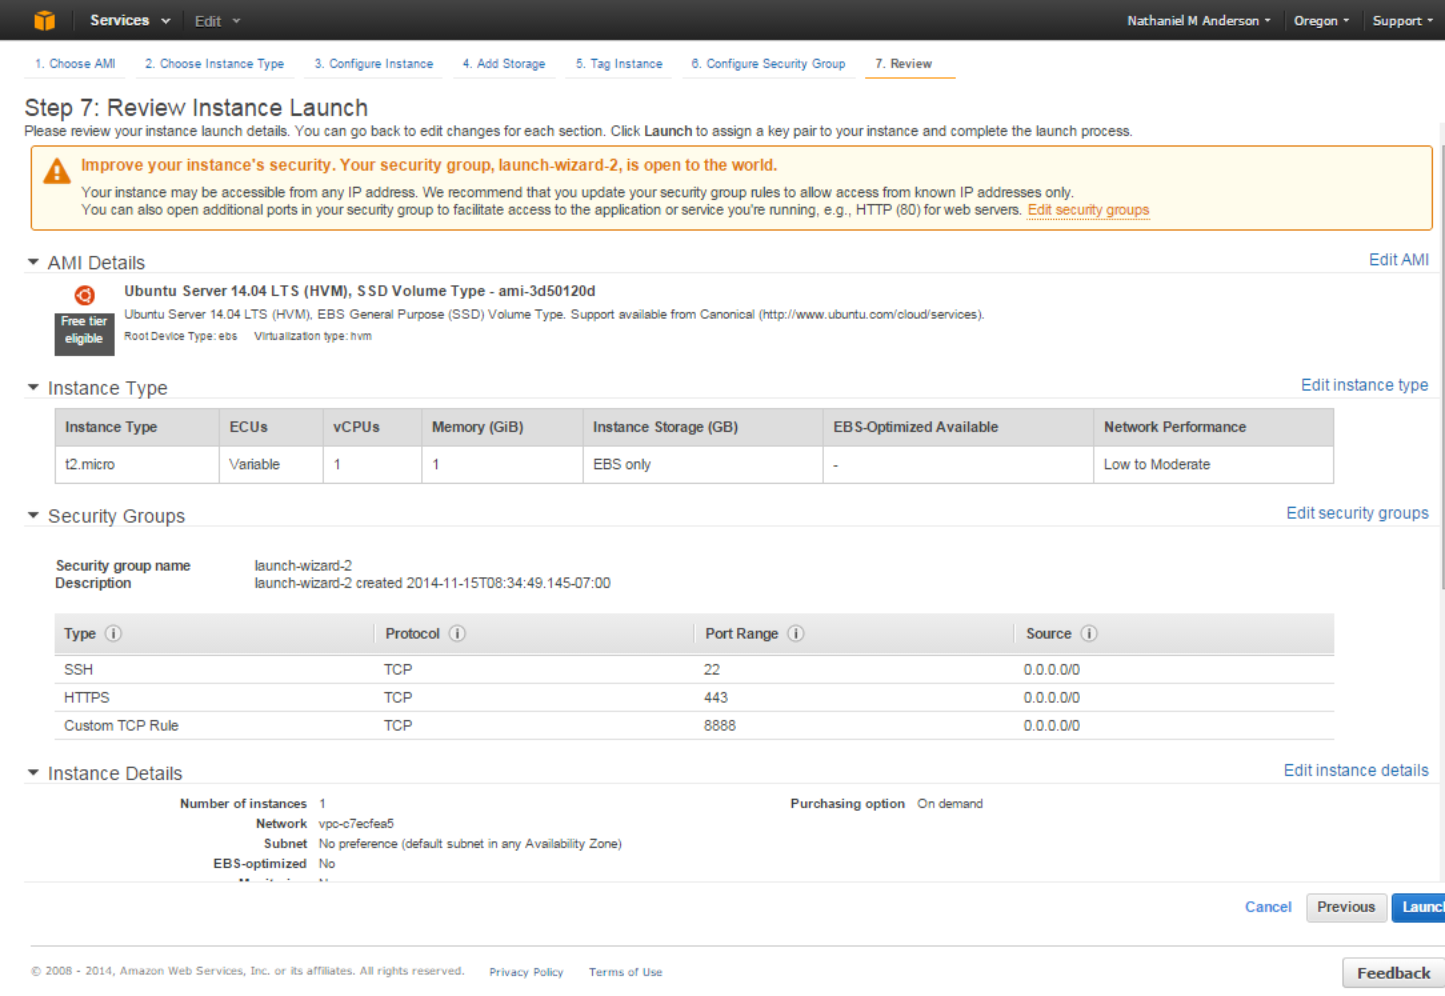Select the step 7 Review tab
Viewport: 1445px width, 996px height.
904,64
